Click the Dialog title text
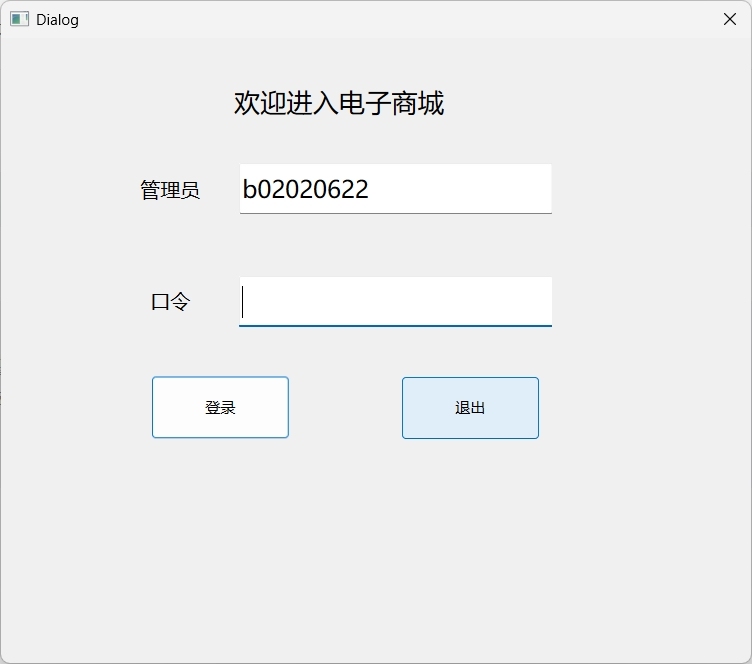Viewport: 752px width, 664px height. (58, 20)
